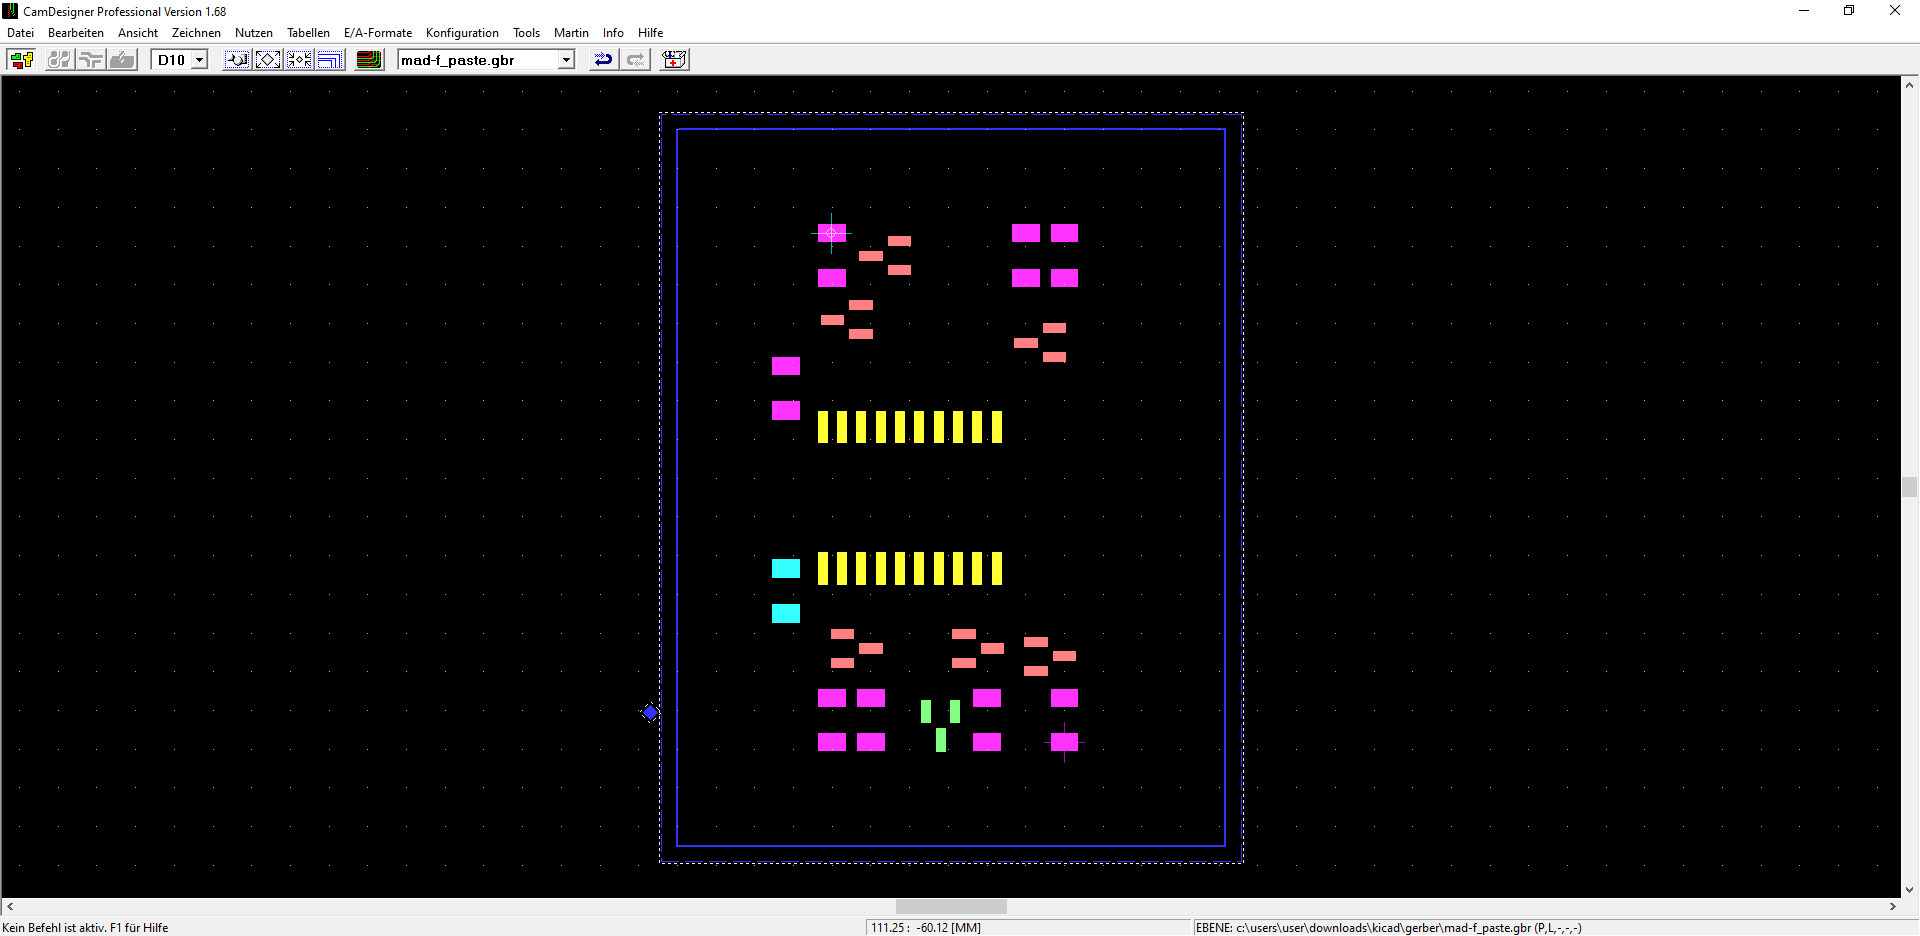Open the layer colors stack icon

(x=369, y=60)
